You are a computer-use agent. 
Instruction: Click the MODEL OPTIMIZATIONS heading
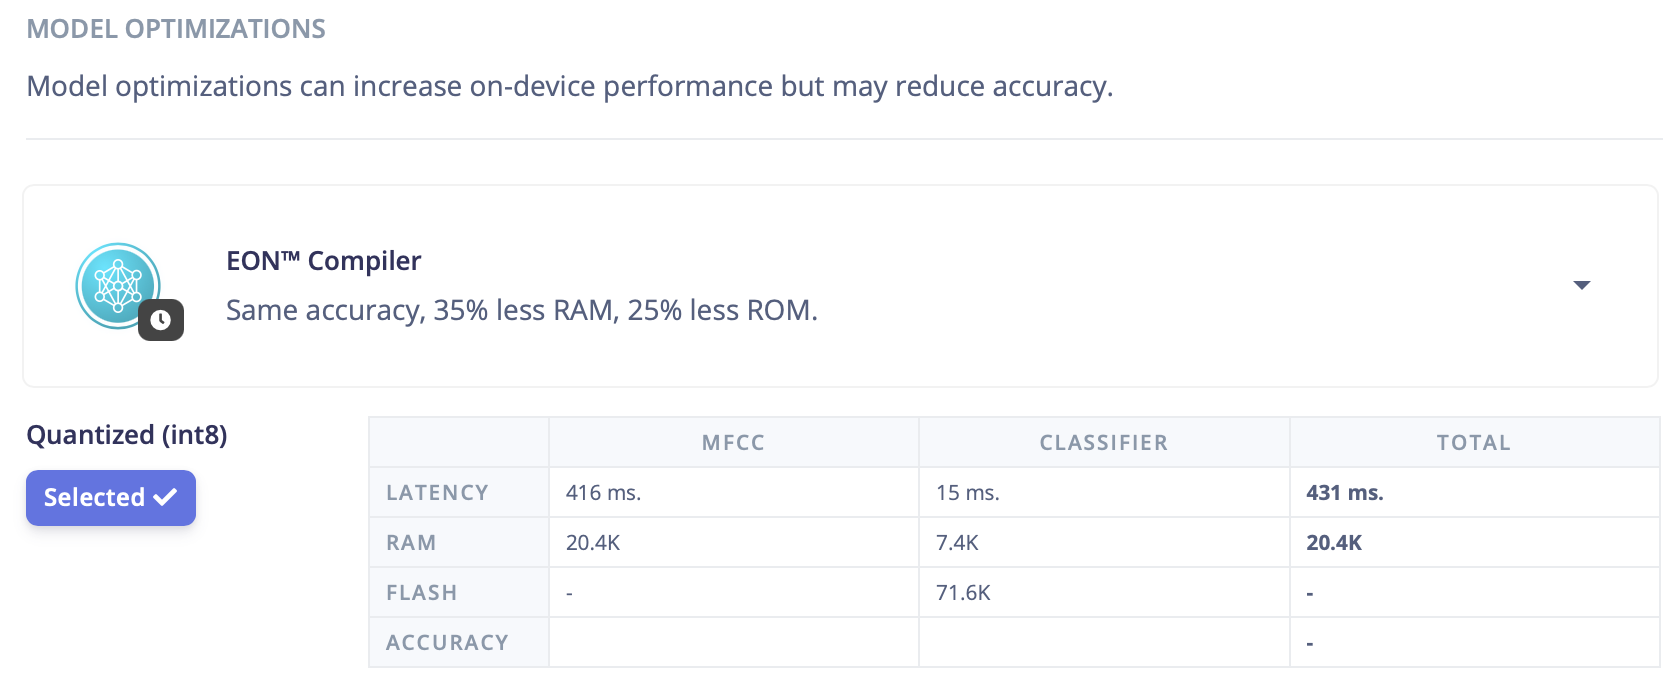point(176,29)
